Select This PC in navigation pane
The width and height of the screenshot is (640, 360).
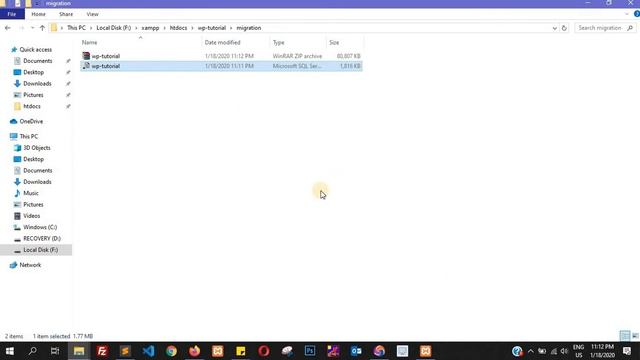(29, 136)
